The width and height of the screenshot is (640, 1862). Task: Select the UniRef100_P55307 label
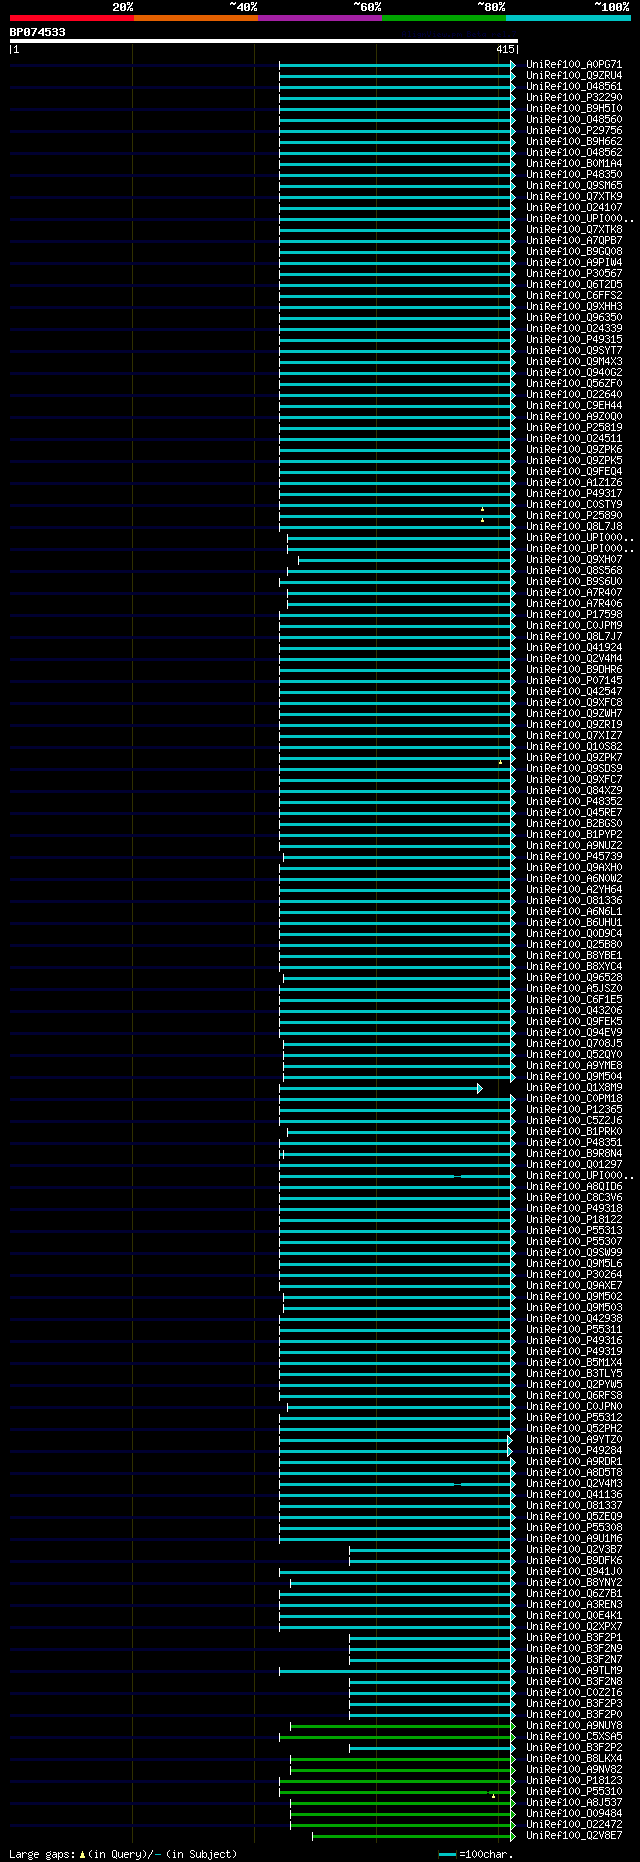click(x=574, y=1242)
